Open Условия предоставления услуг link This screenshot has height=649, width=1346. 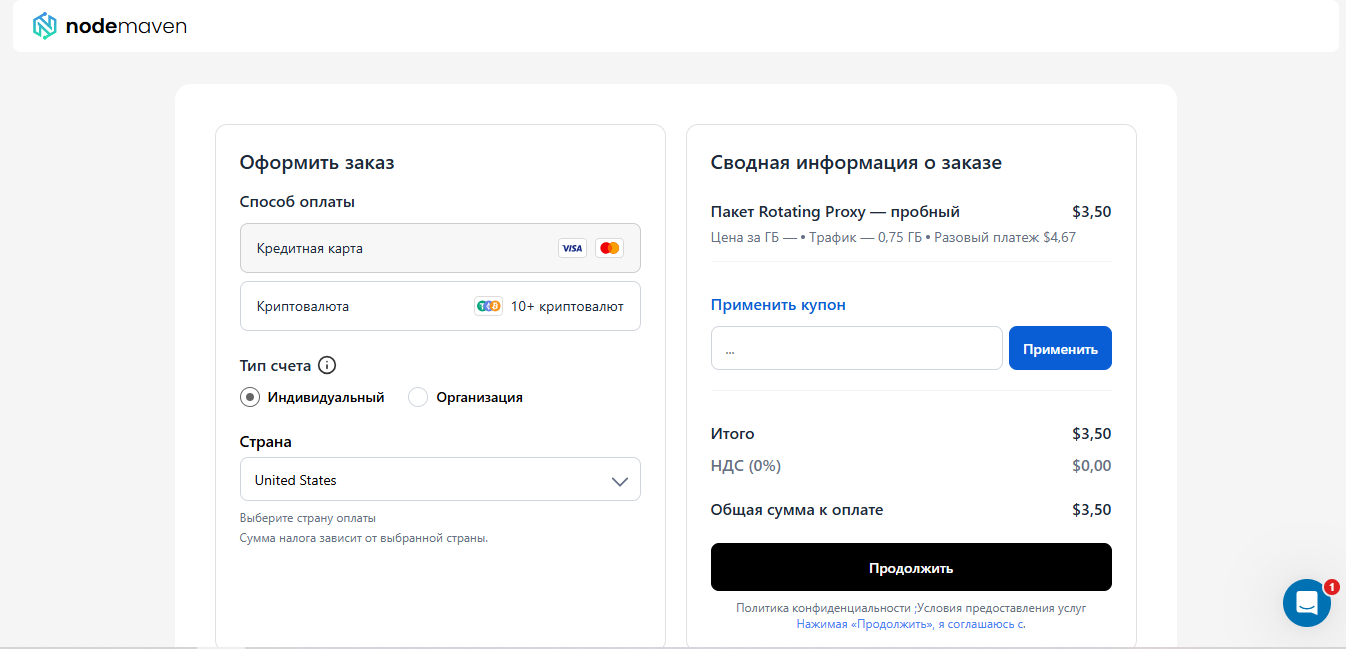click(x=1001, y=608)
